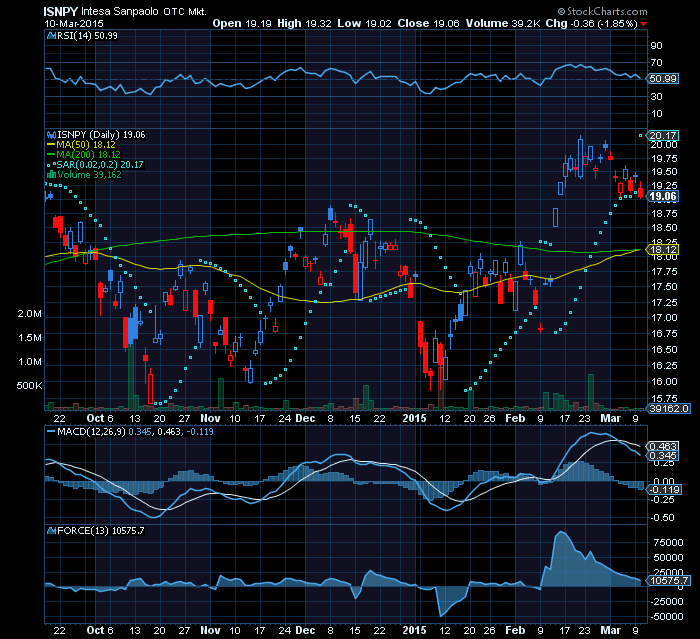Click the ISNPY (Daily) 19.06 legend entry
Image resolution: width=700 pixels, height=639 pixels.
tap(101, 134)
